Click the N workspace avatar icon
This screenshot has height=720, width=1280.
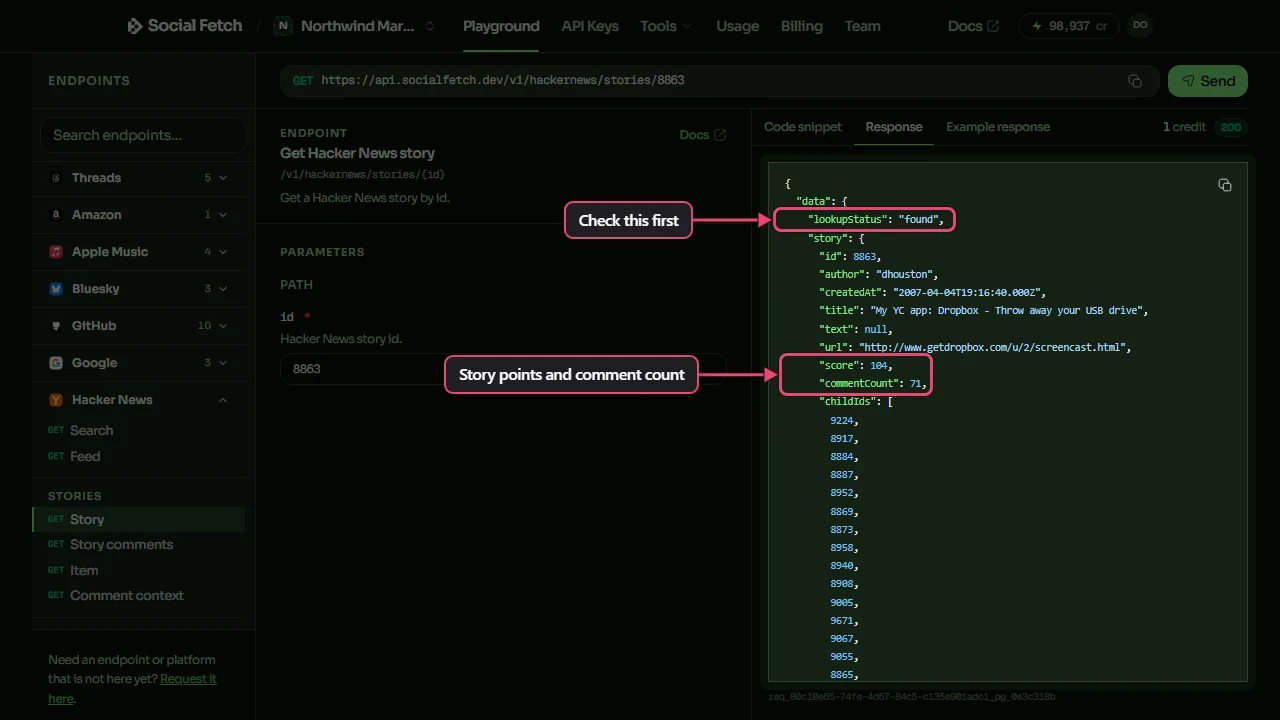[283, 26]
